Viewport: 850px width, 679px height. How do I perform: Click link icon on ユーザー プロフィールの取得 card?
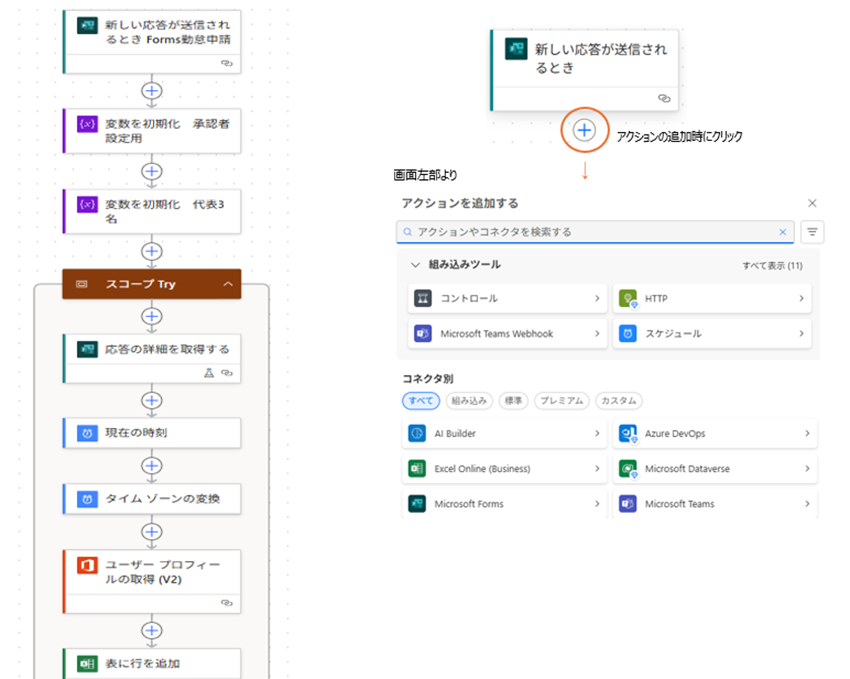coord(227,603)
